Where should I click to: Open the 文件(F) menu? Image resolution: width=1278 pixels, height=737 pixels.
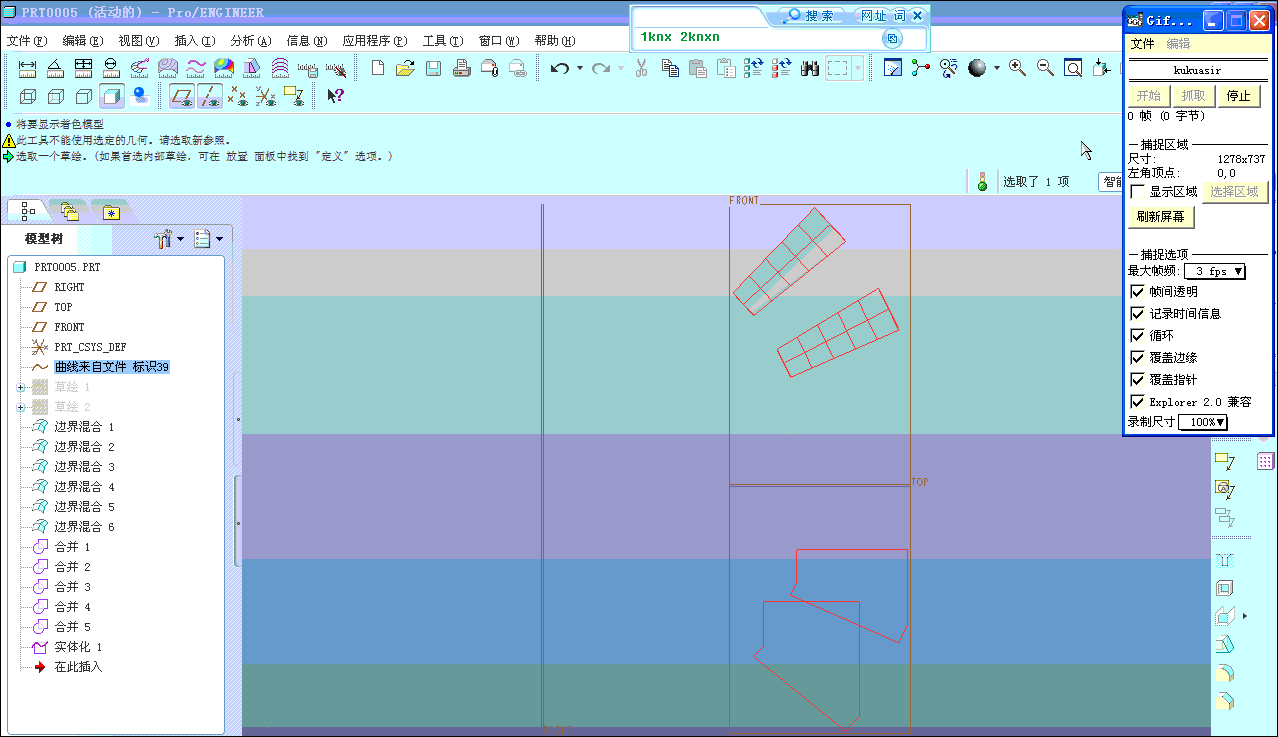pos(27,41)
